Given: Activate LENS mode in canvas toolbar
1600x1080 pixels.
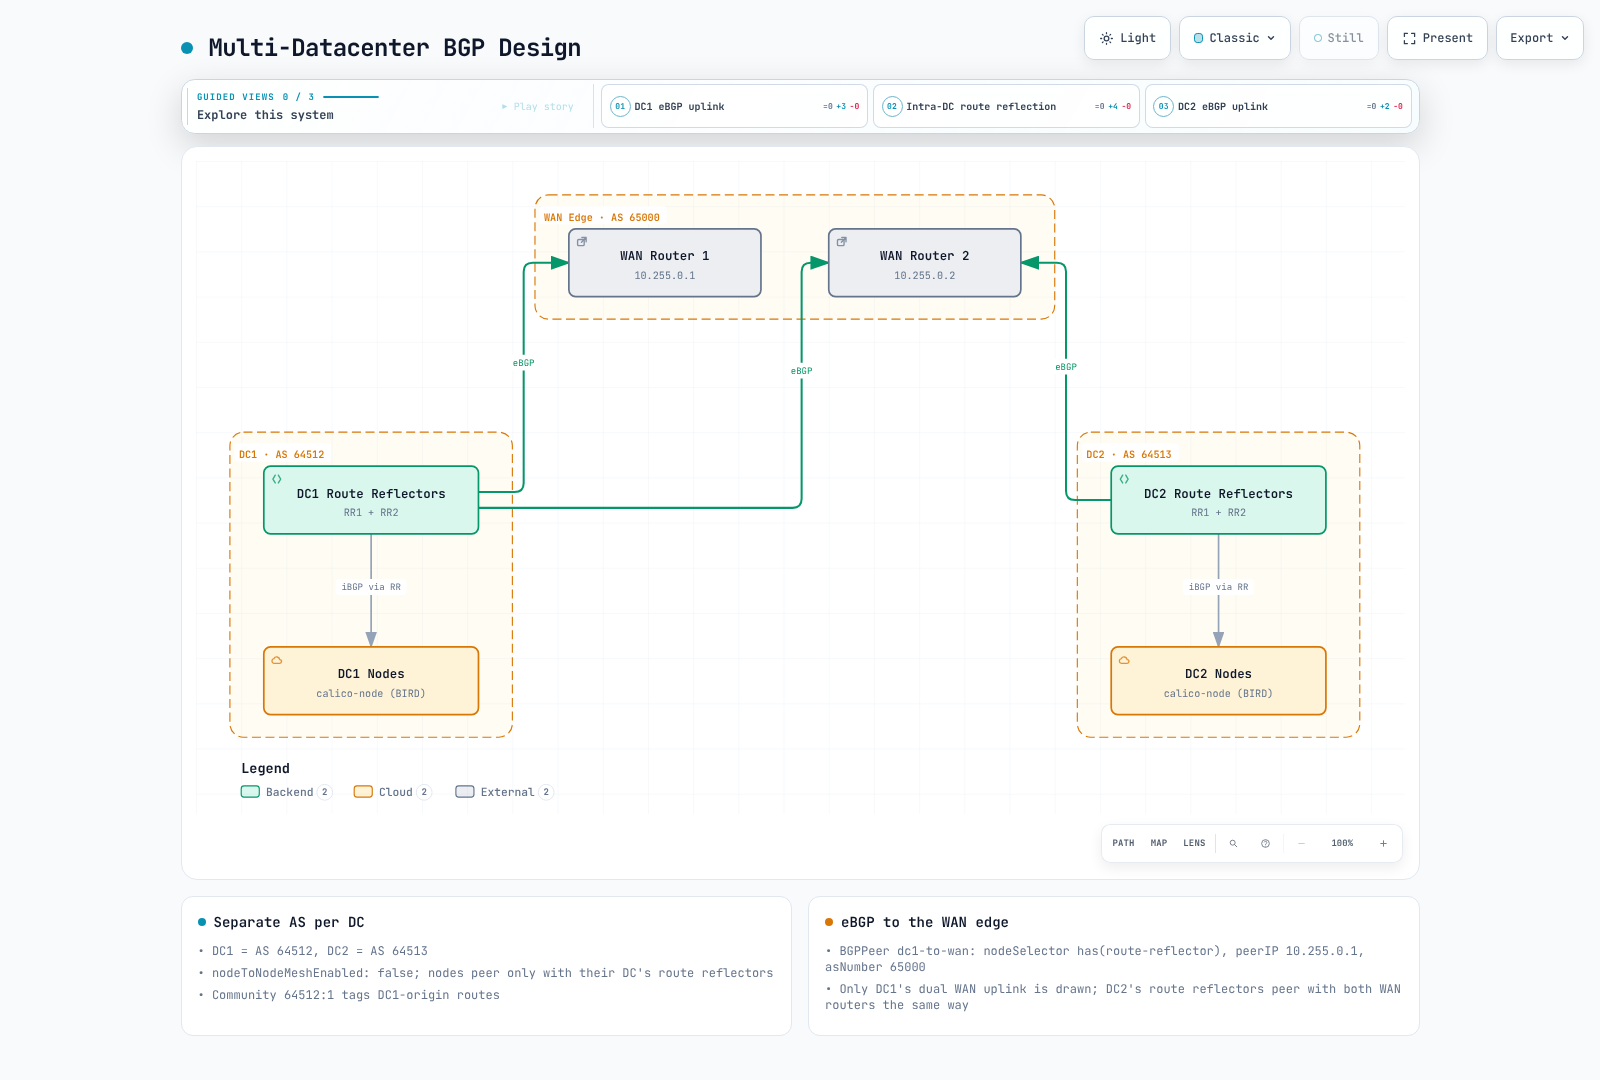Looking at the screenshot, I should pos(1194,843).
